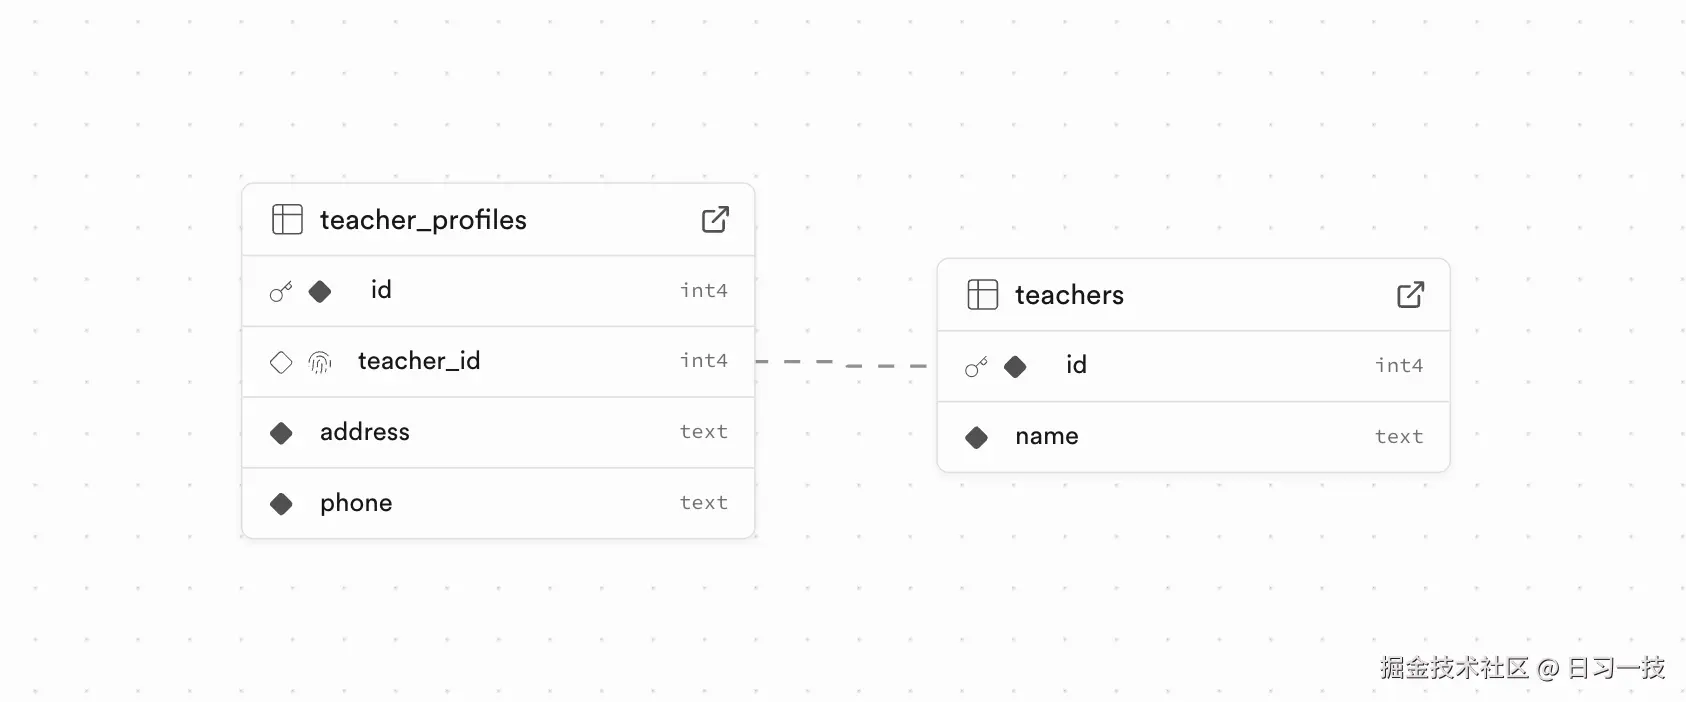
Task: Click the id row in teacher_profiles
Action: pos(498,291)
